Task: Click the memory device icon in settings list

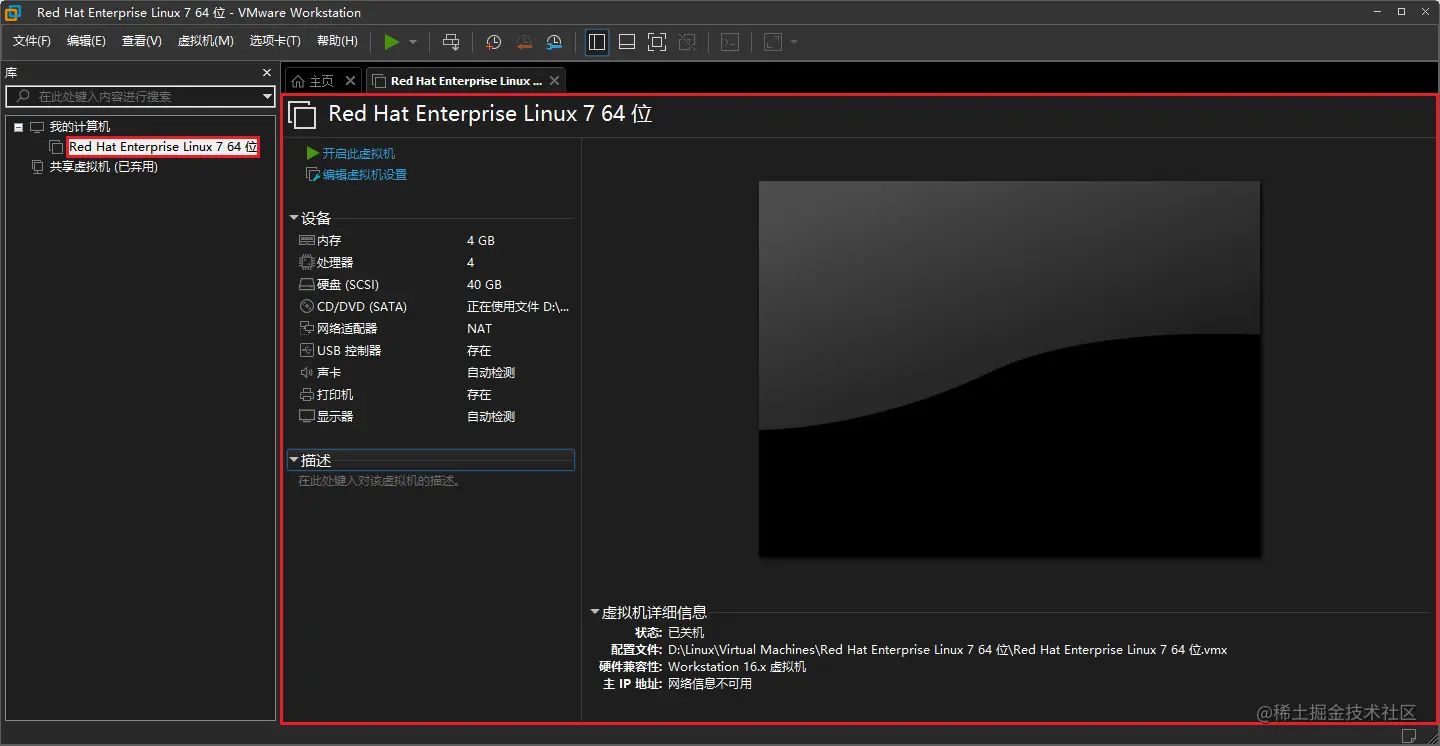Action: coord(305,240)
